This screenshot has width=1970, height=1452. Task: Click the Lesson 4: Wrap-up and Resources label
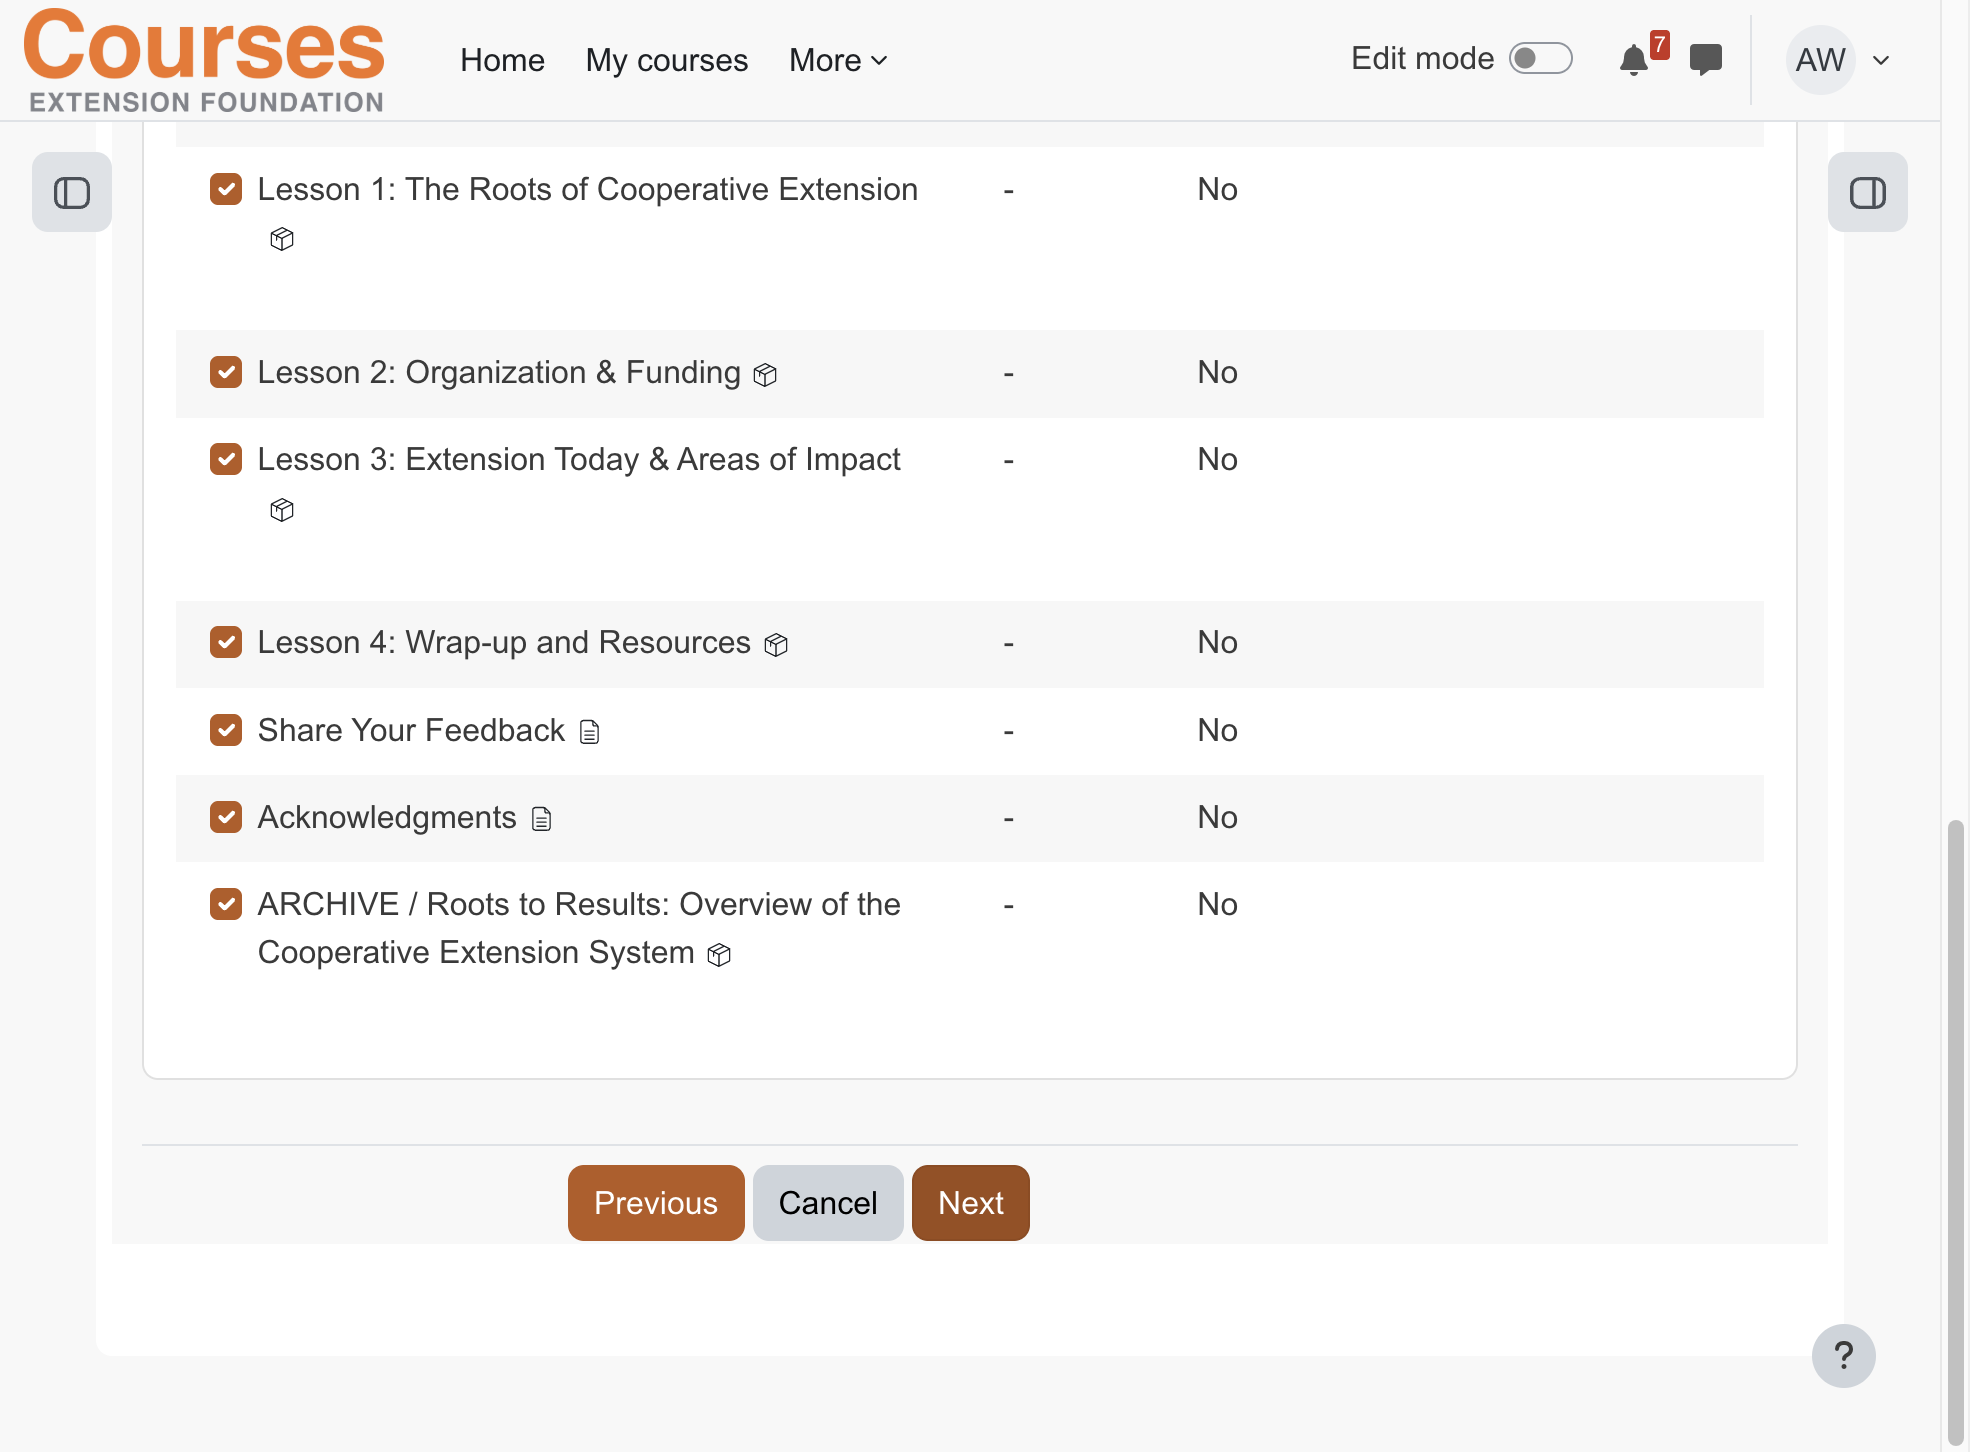[504, 642]
